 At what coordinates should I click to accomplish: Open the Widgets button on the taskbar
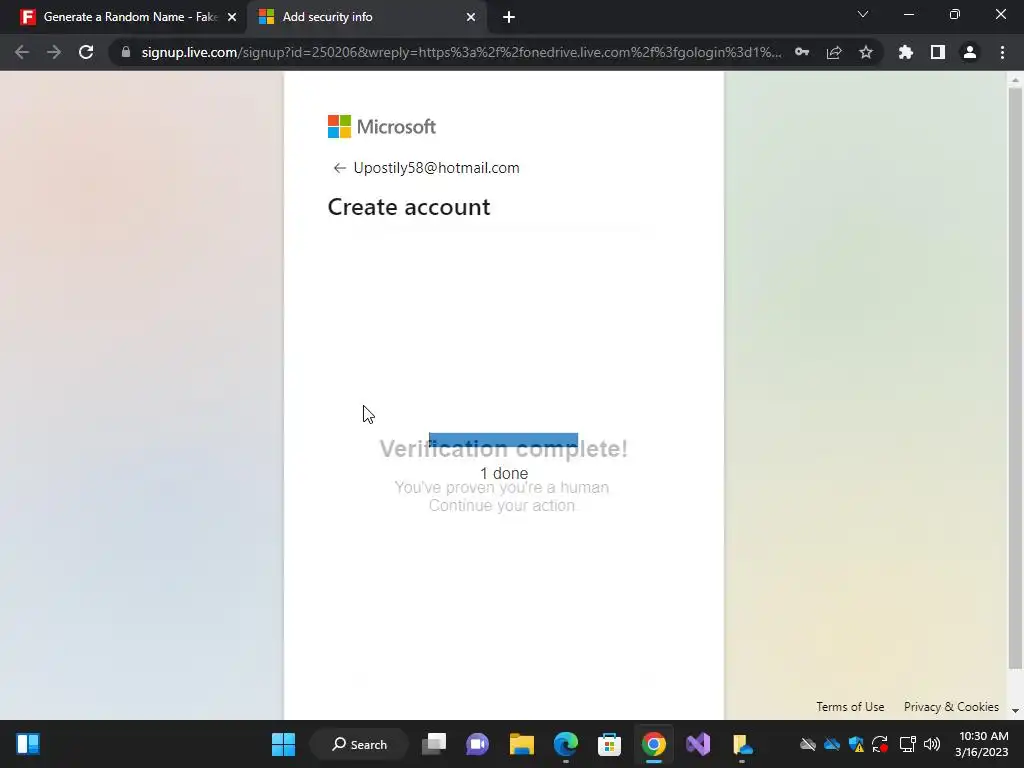click(28, 744)
